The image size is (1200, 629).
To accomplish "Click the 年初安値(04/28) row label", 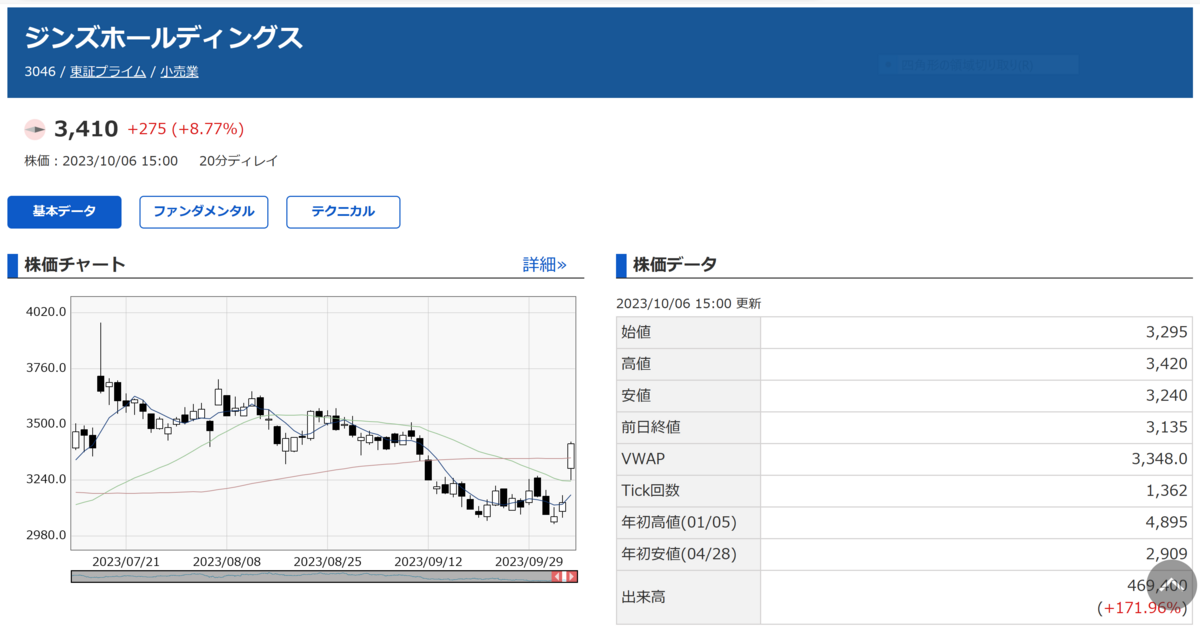I will (679, 554).
